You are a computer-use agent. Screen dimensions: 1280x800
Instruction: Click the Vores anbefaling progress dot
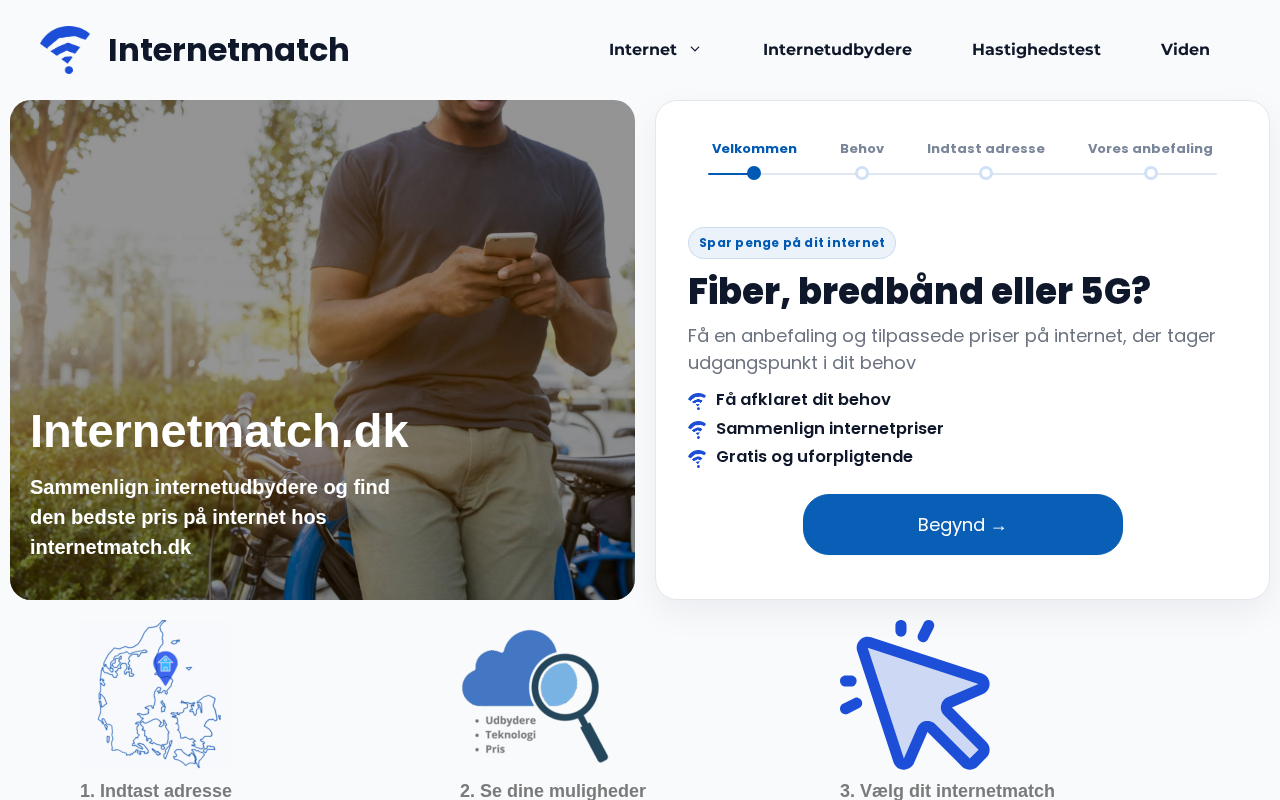pyautogui.click(x=1151, y=173)
